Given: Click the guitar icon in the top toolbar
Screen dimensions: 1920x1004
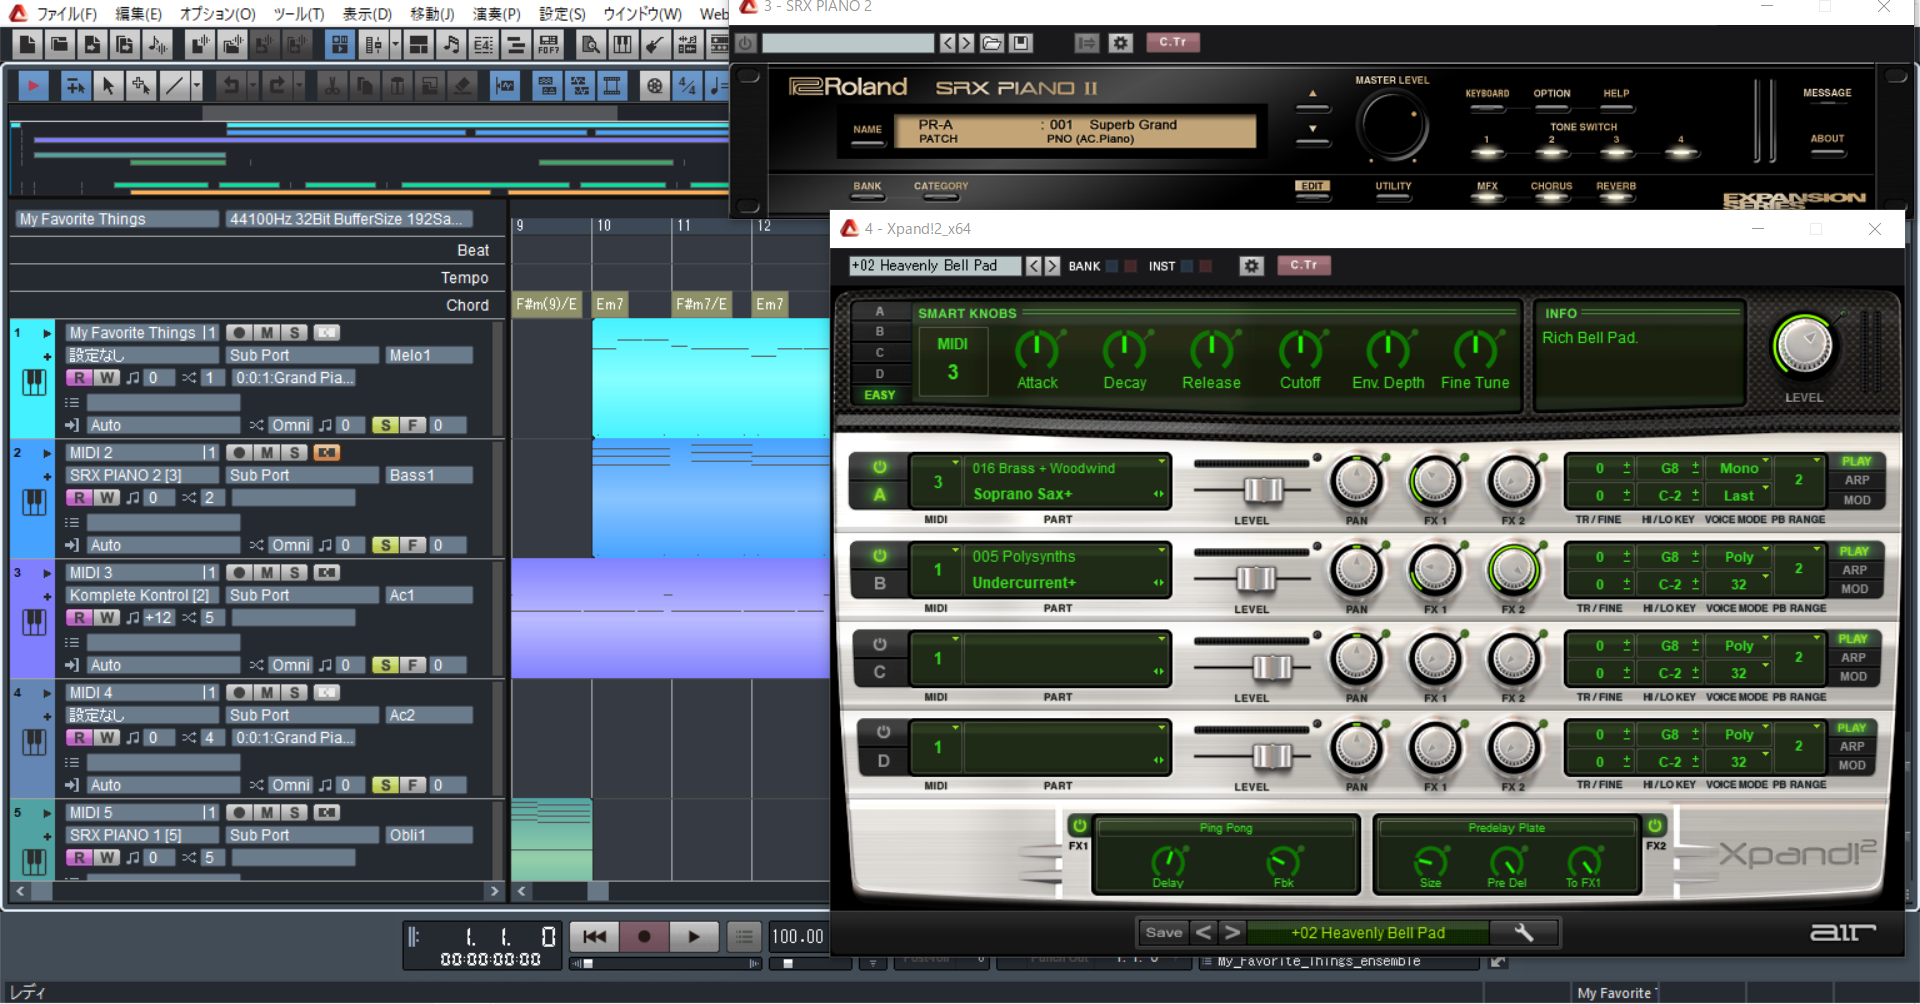Looking at the screenshot, I should [x=655, y=45].
